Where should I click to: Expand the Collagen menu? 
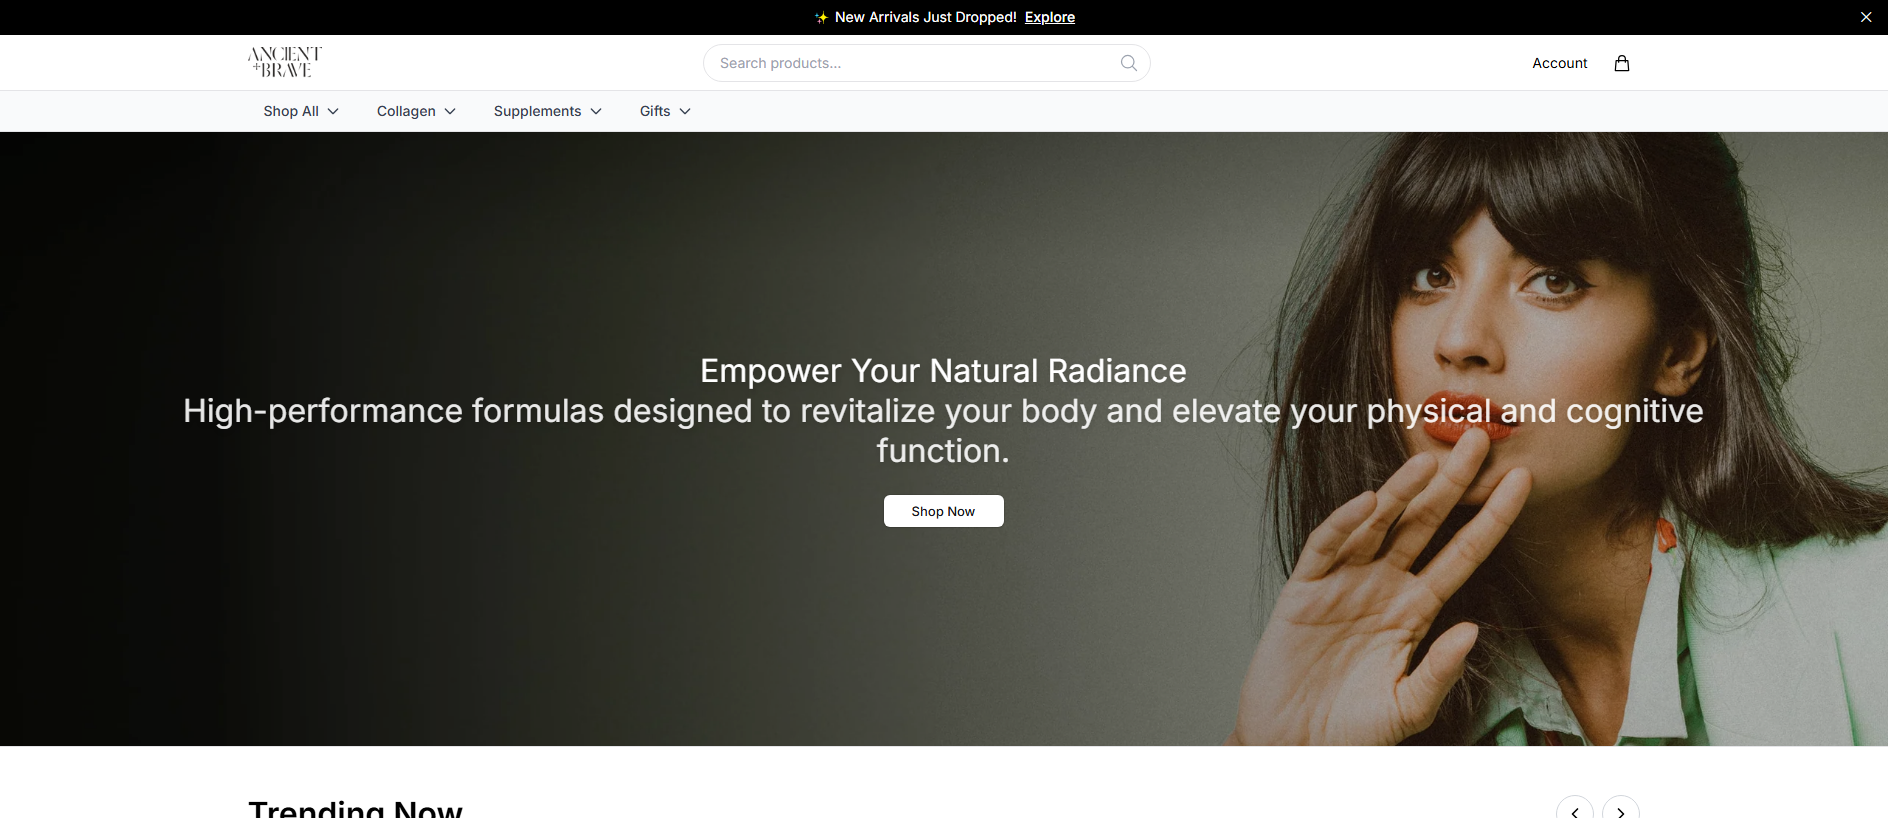(x=416, y=111)
